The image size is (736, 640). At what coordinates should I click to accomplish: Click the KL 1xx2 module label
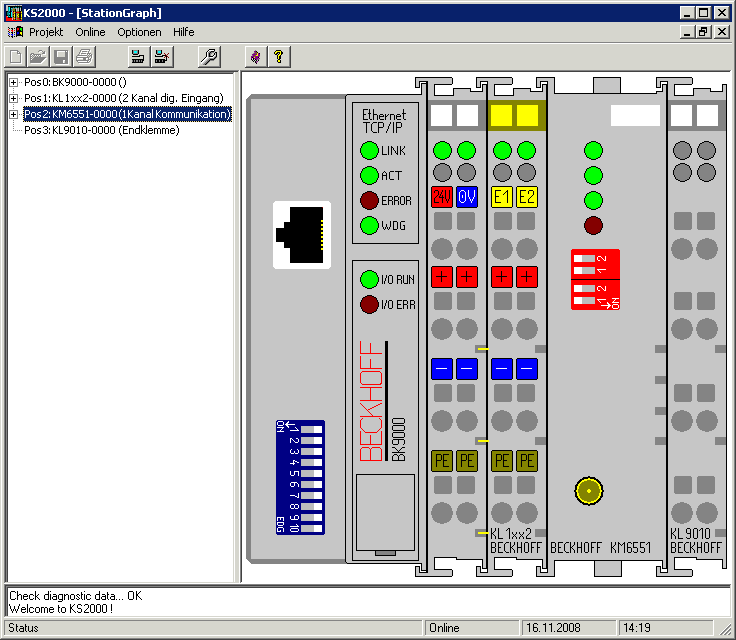tap(511, 533)
